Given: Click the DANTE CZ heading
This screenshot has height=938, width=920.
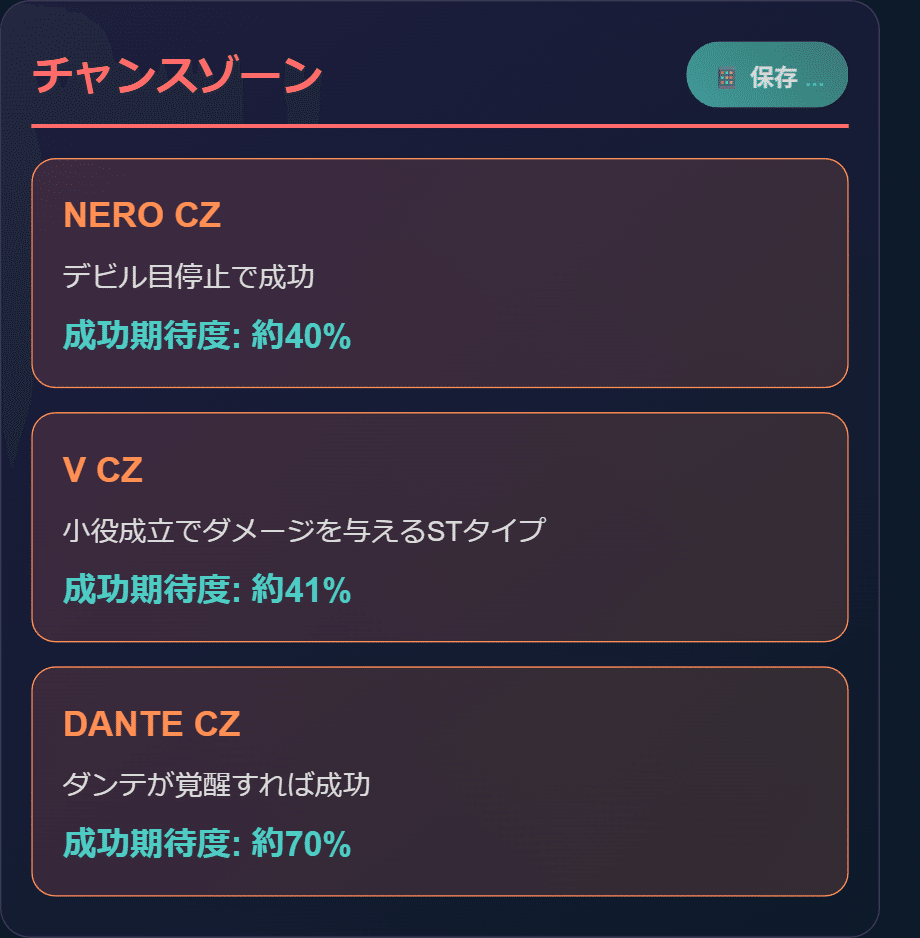Looking at the screenshot, I should point(151,722).
